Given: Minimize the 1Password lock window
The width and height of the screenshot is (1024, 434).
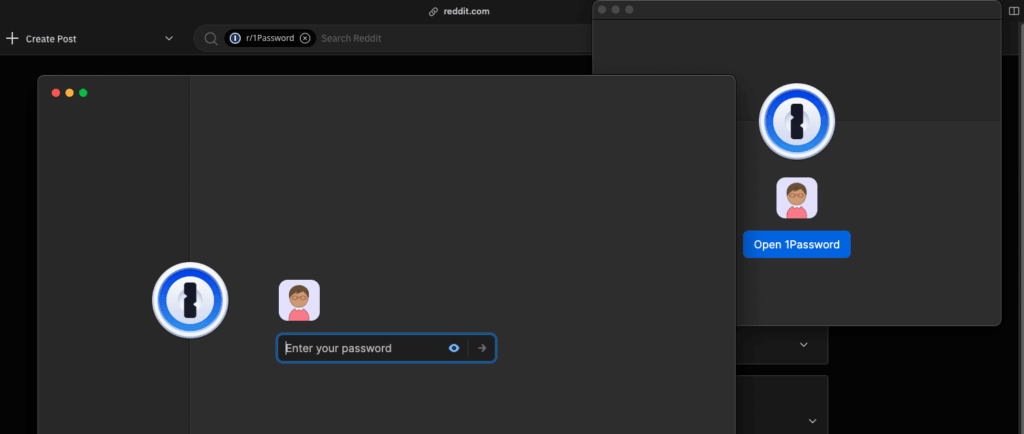Looking at the screenshot, I should tap(69, 93).
